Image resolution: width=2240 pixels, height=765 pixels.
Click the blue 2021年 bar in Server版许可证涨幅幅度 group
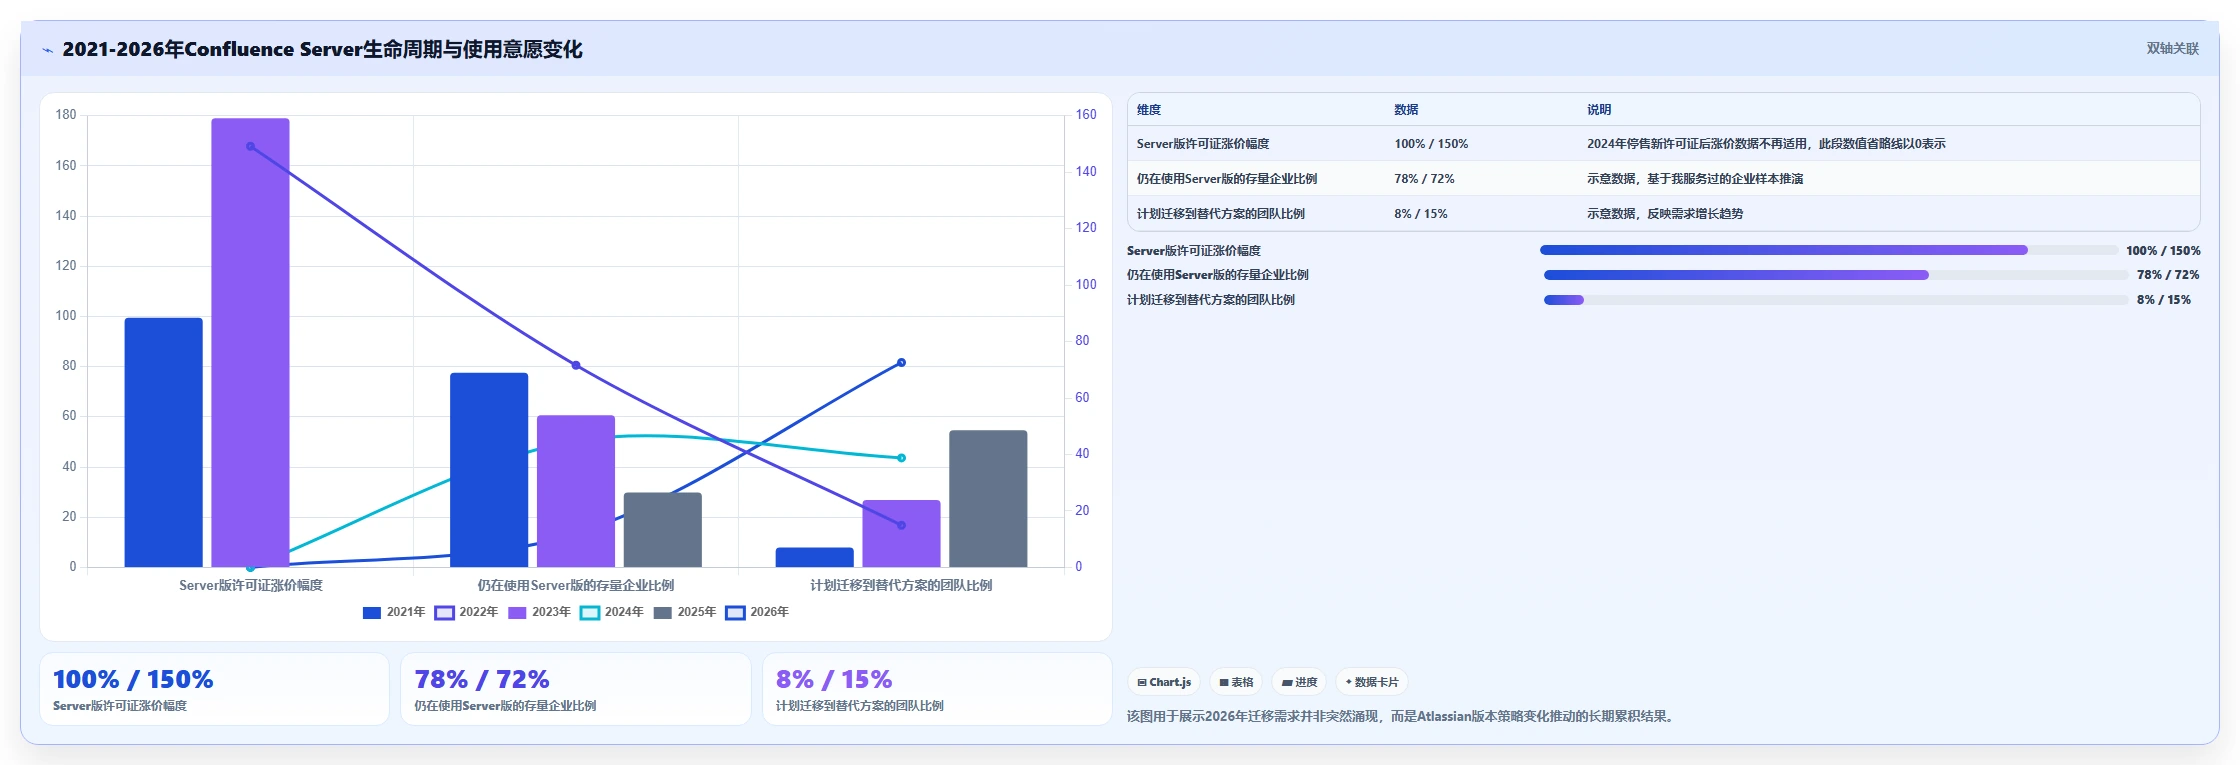pyautogui.click(x=163, y=442)
